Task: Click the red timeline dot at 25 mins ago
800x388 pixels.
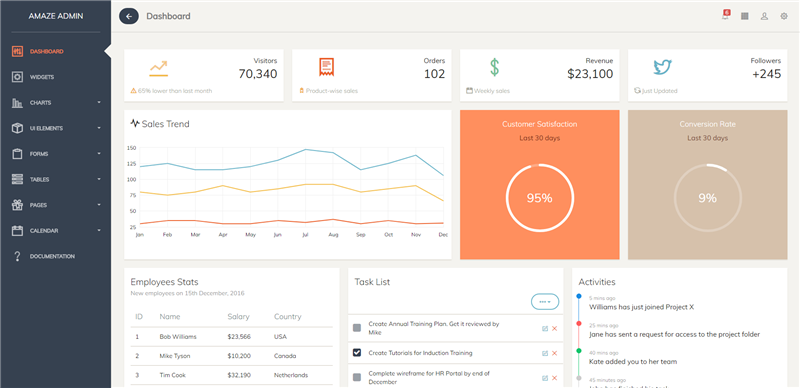Action: click(579, 323)
